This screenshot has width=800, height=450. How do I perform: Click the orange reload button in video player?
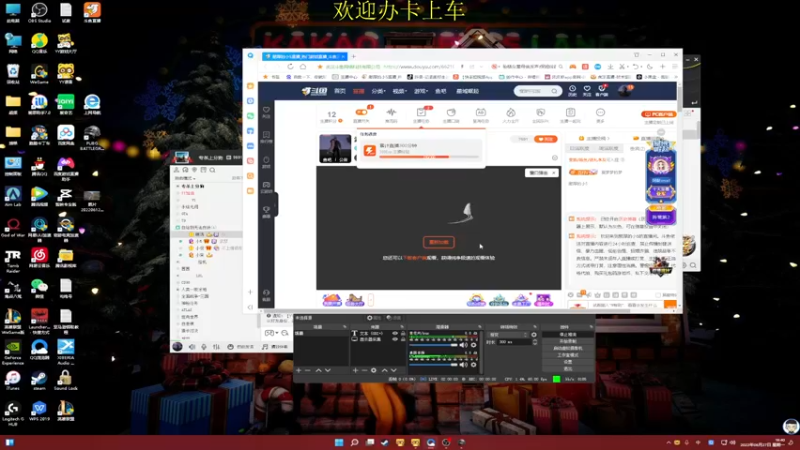439,242
